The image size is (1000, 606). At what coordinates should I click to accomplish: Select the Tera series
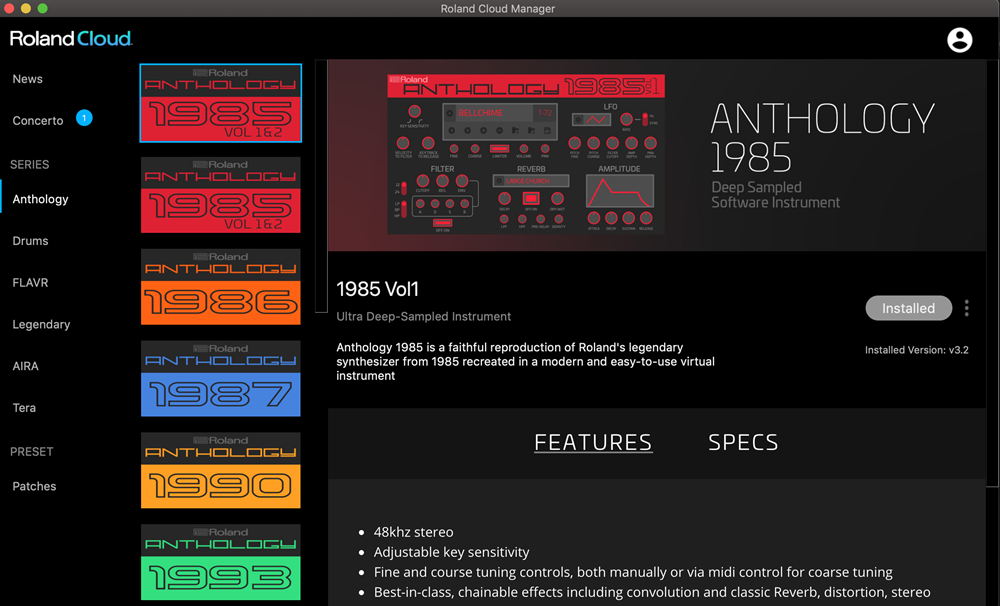coord(24,408)
